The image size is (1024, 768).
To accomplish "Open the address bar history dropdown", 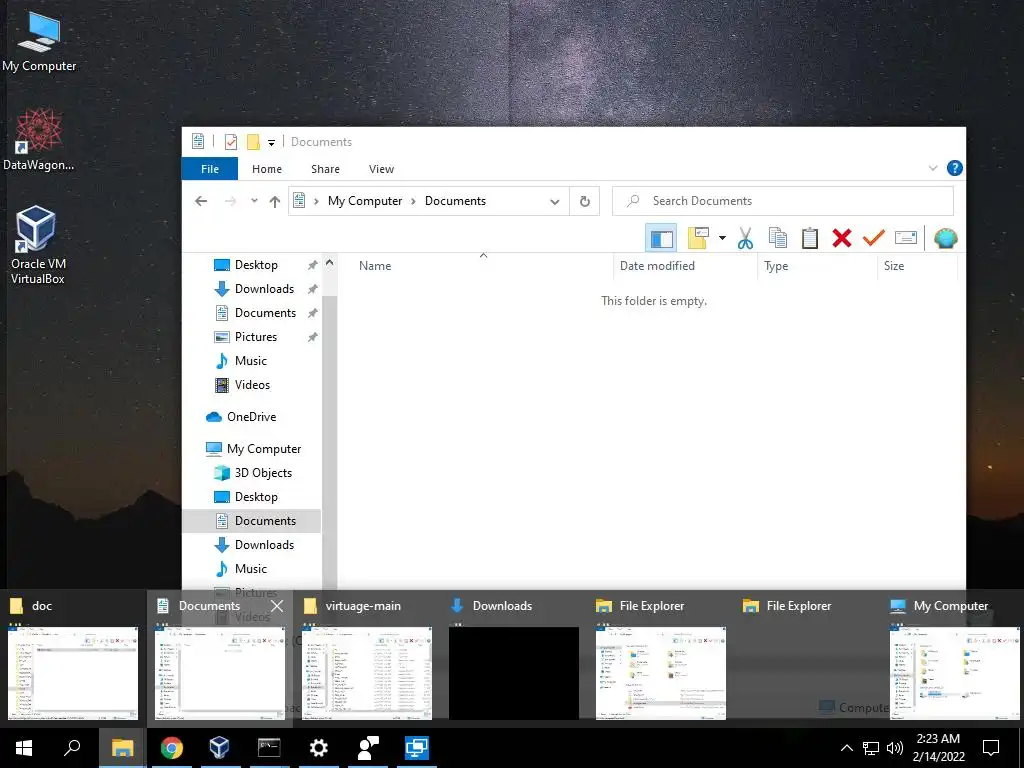I will click(554, 202).
